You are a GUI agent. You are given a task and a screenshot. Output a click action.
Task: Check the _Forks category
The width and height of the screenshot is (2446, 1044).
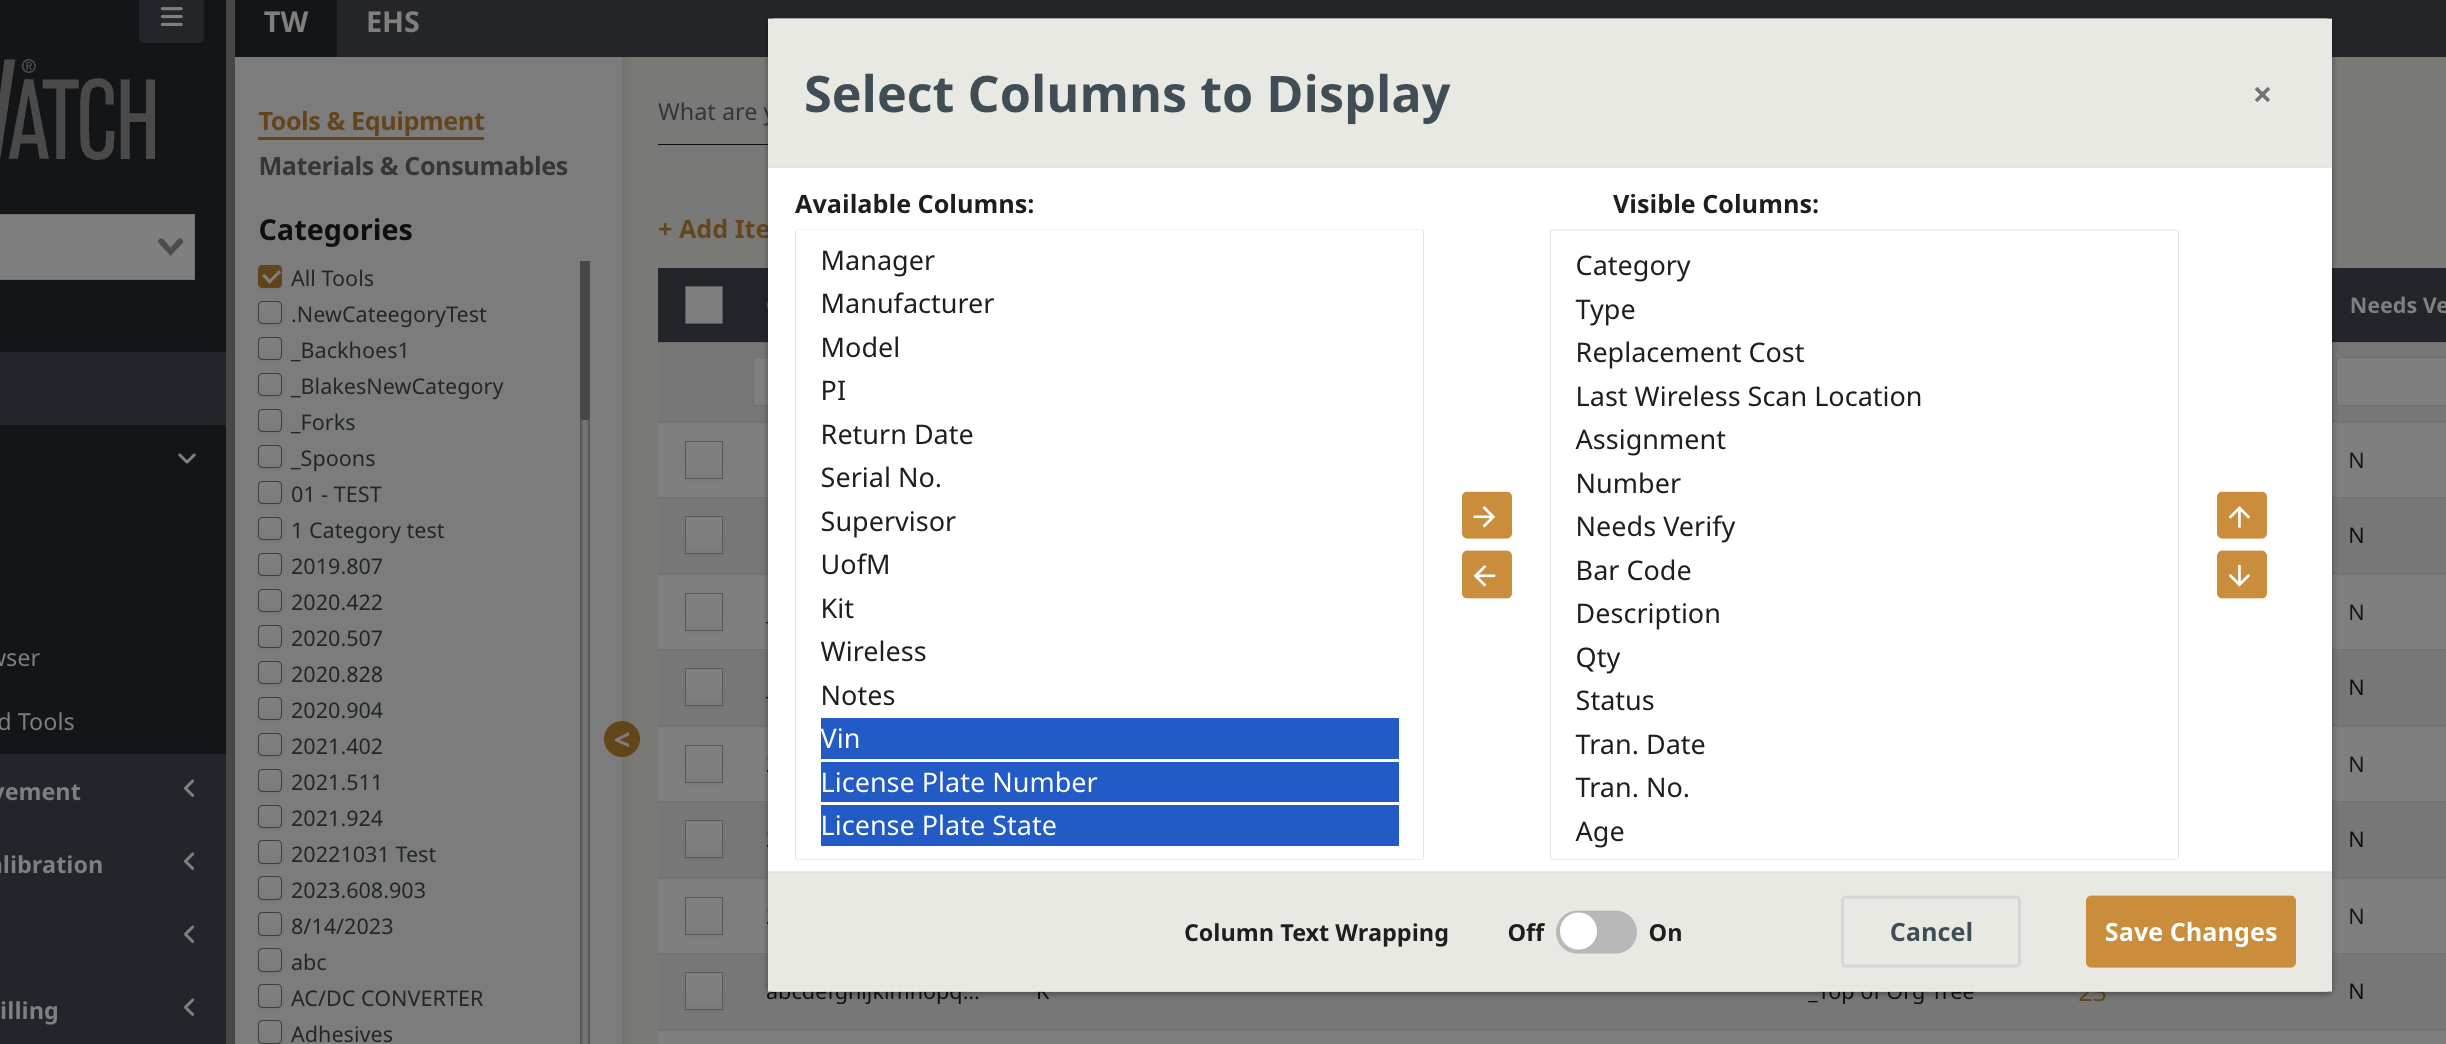point(270,421)
